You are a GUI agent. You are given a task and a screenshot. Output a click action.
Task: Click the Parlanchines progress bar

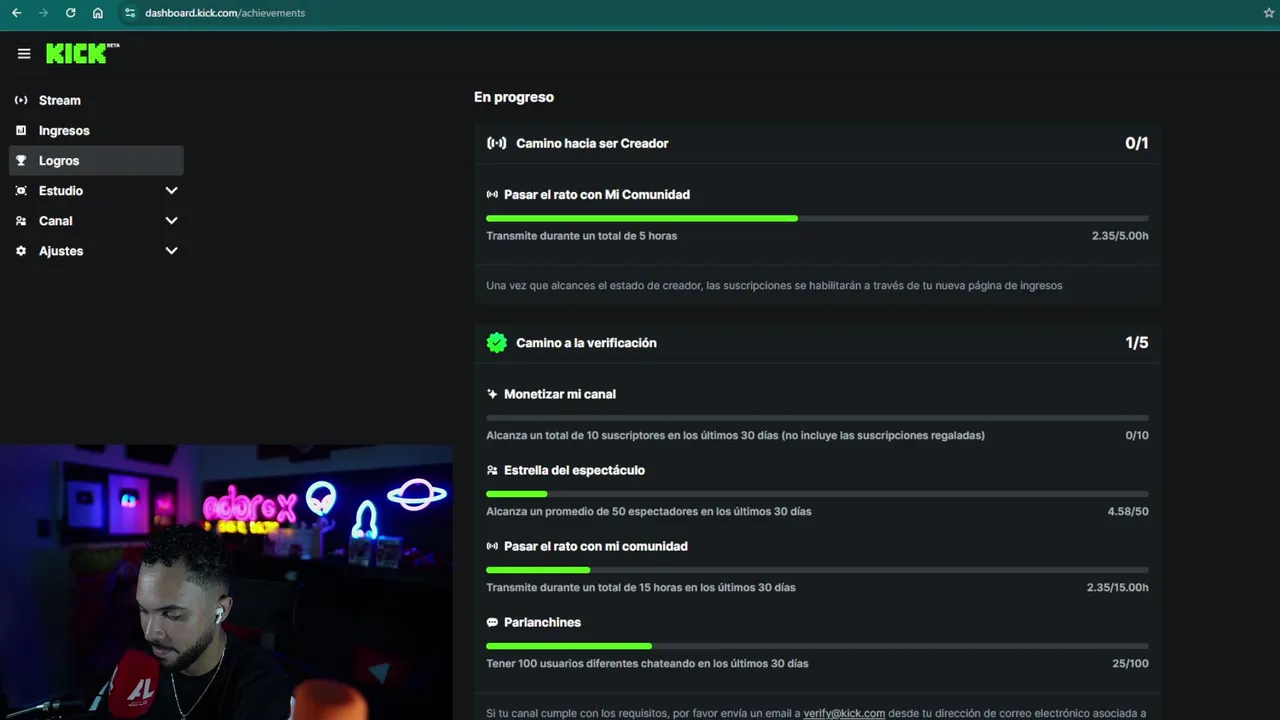click(x=817, y=646)
